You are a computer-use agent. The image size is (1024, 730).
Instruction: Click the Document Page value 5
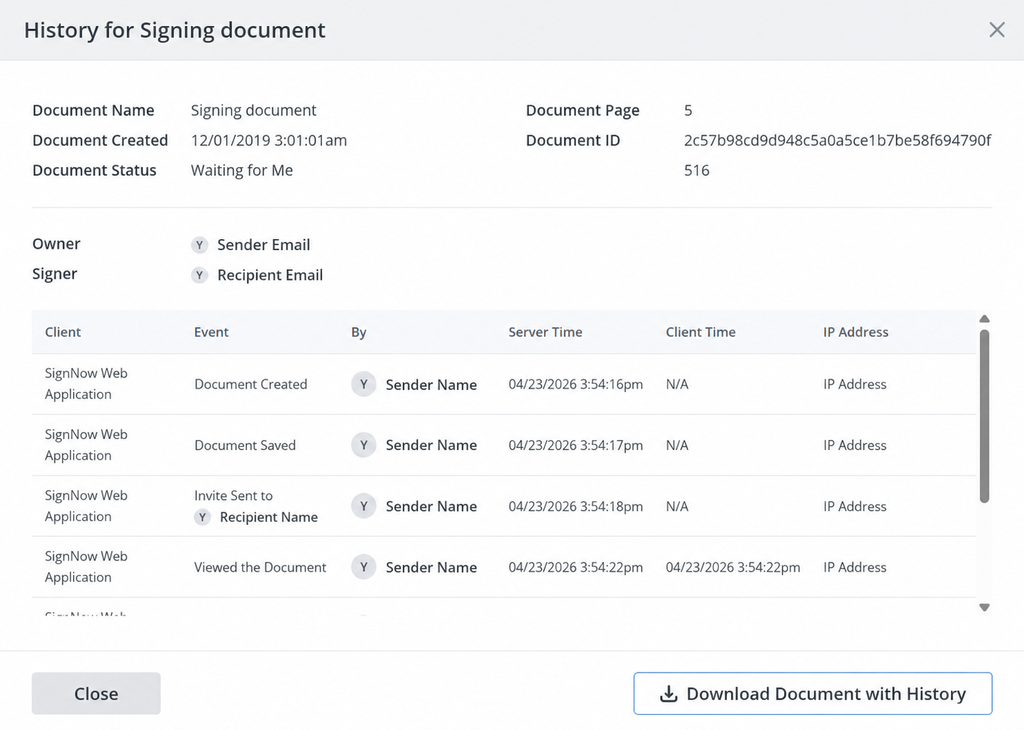[688, 110]
